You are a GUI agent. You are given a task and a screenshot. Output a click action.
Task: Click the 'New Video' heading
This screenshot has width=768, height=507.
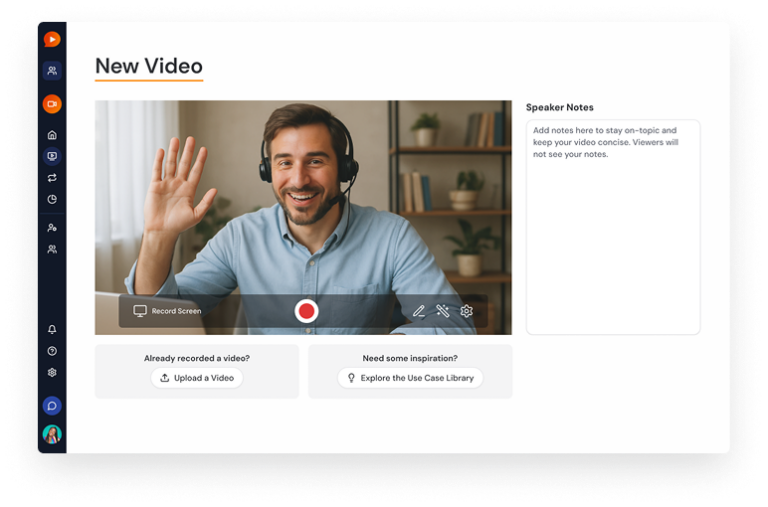(x=149, y=66)
